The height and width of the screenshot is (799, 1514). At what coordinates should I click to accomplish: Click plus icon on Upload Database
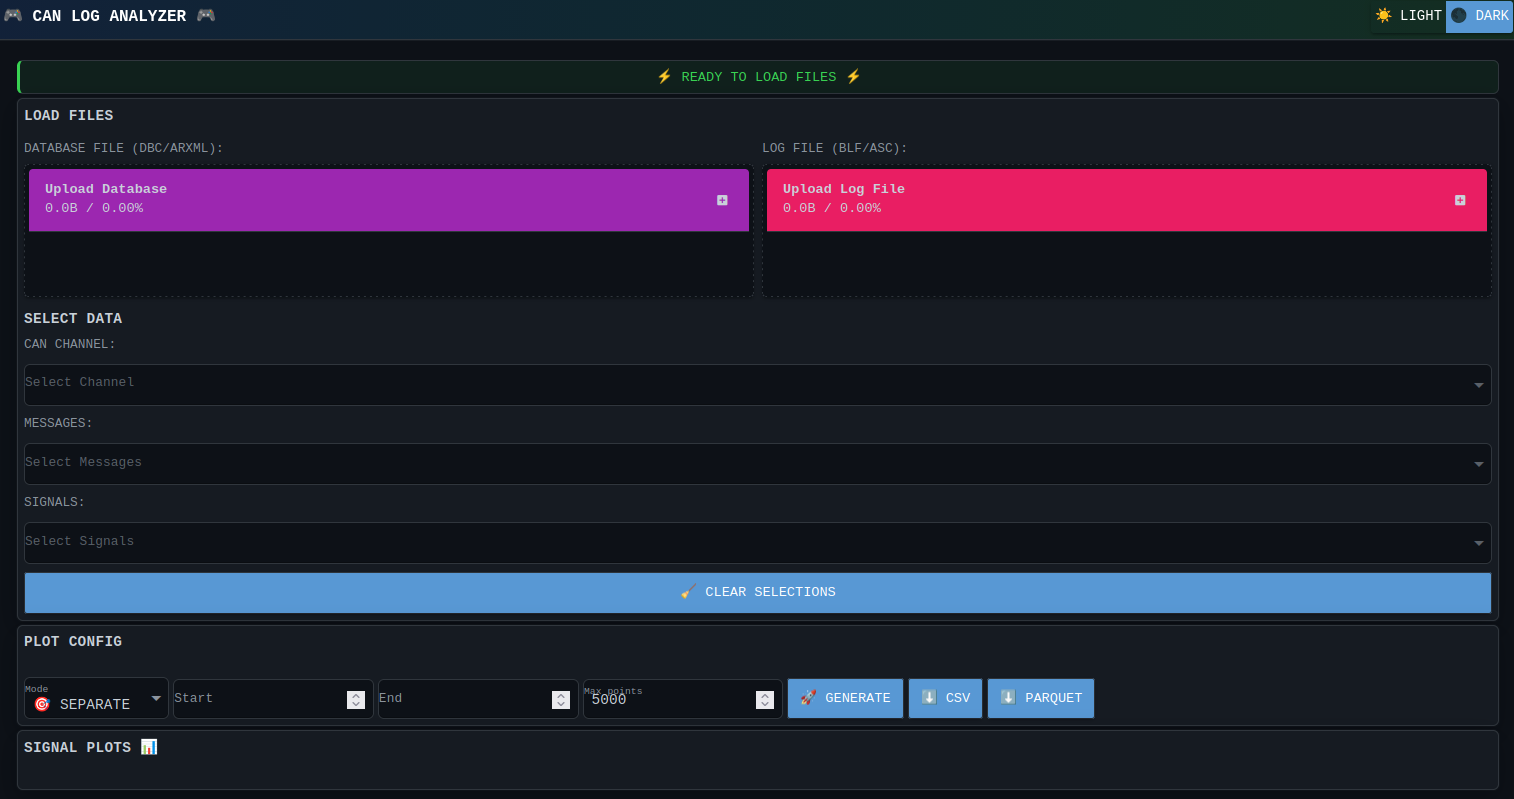[x=722, y=200]
